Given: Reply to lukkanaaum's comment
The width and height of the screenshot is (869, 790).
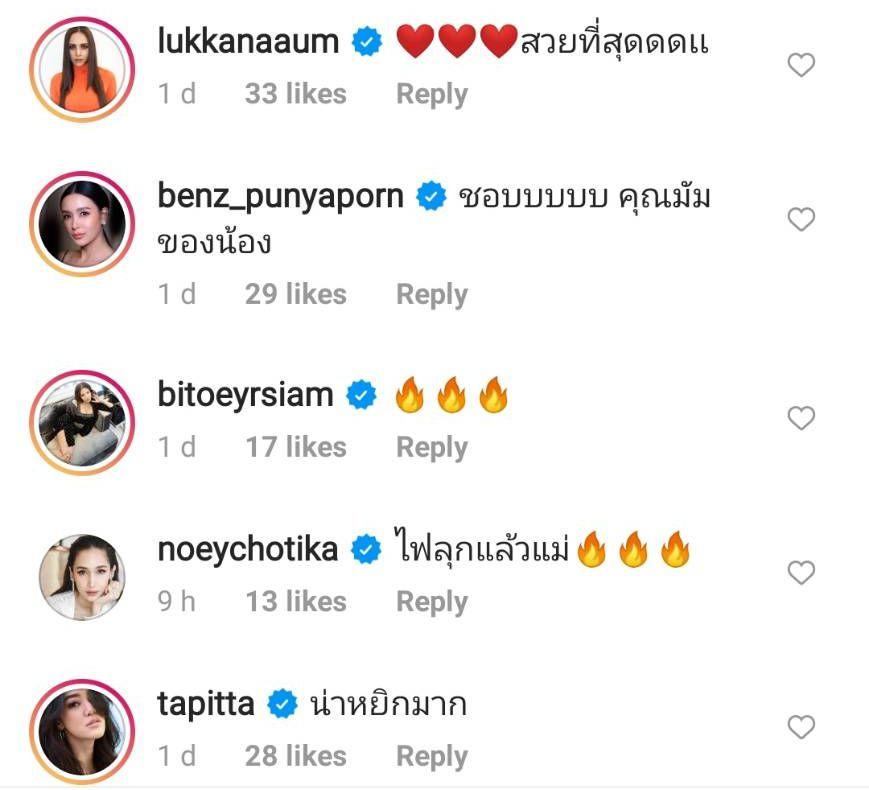Looking at the screenshot, I should point(432,94).
